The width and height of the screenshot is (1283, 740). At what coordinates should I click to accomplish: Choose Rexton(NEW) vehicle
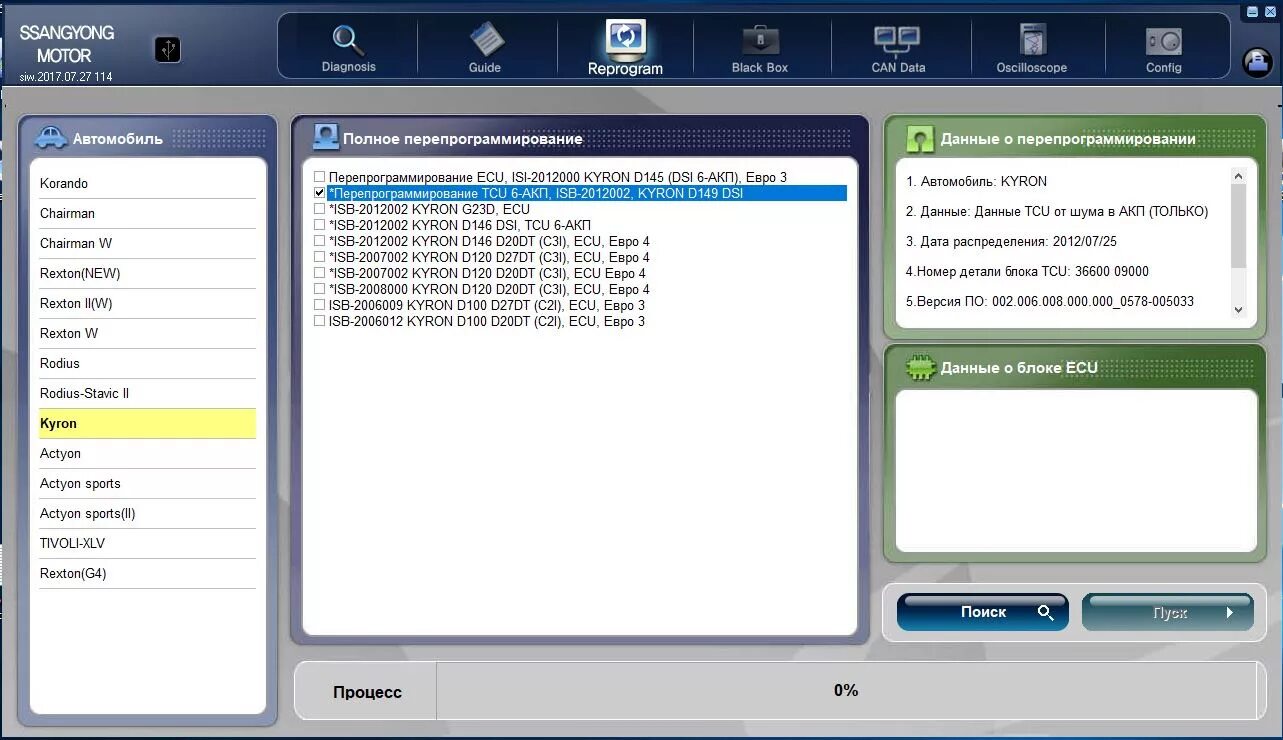click(x=147, y=273)
